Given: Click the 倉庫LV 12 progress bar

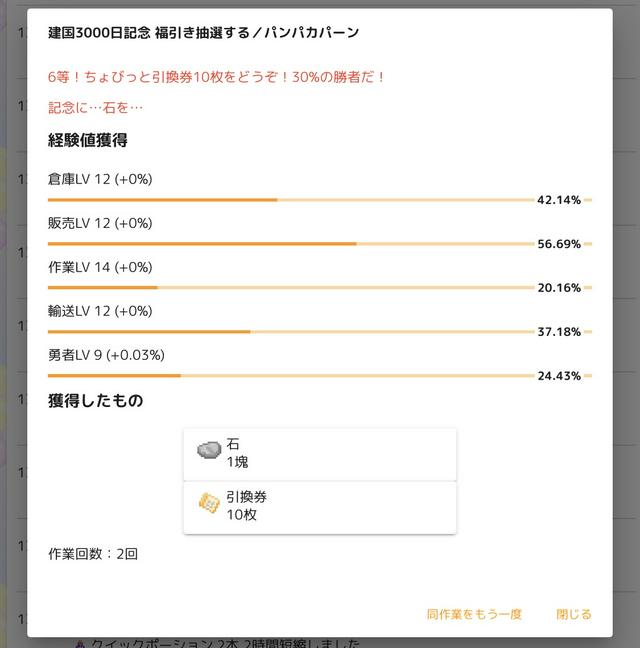Looking at the screenshot, I should point(320,200).
